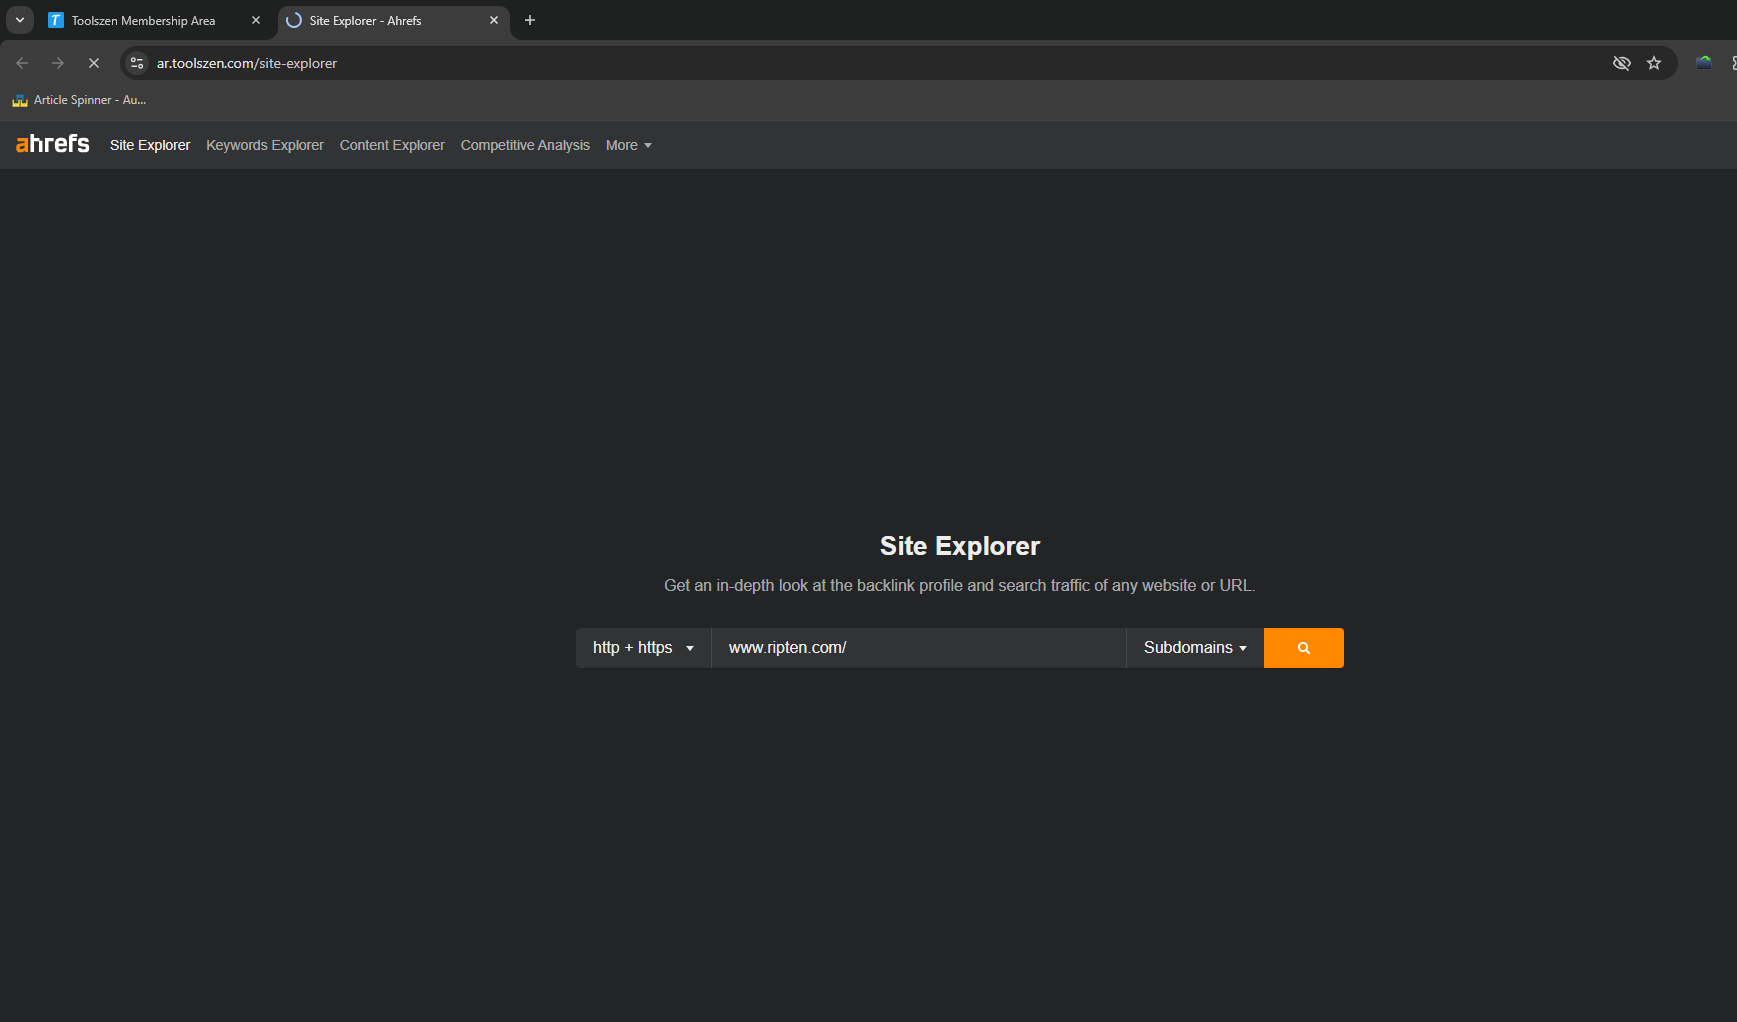Click the URL input containing www.ripten.com/
Viewport: 1737px width, 1022px height.
pyautogui.click(x=919, y=648)
